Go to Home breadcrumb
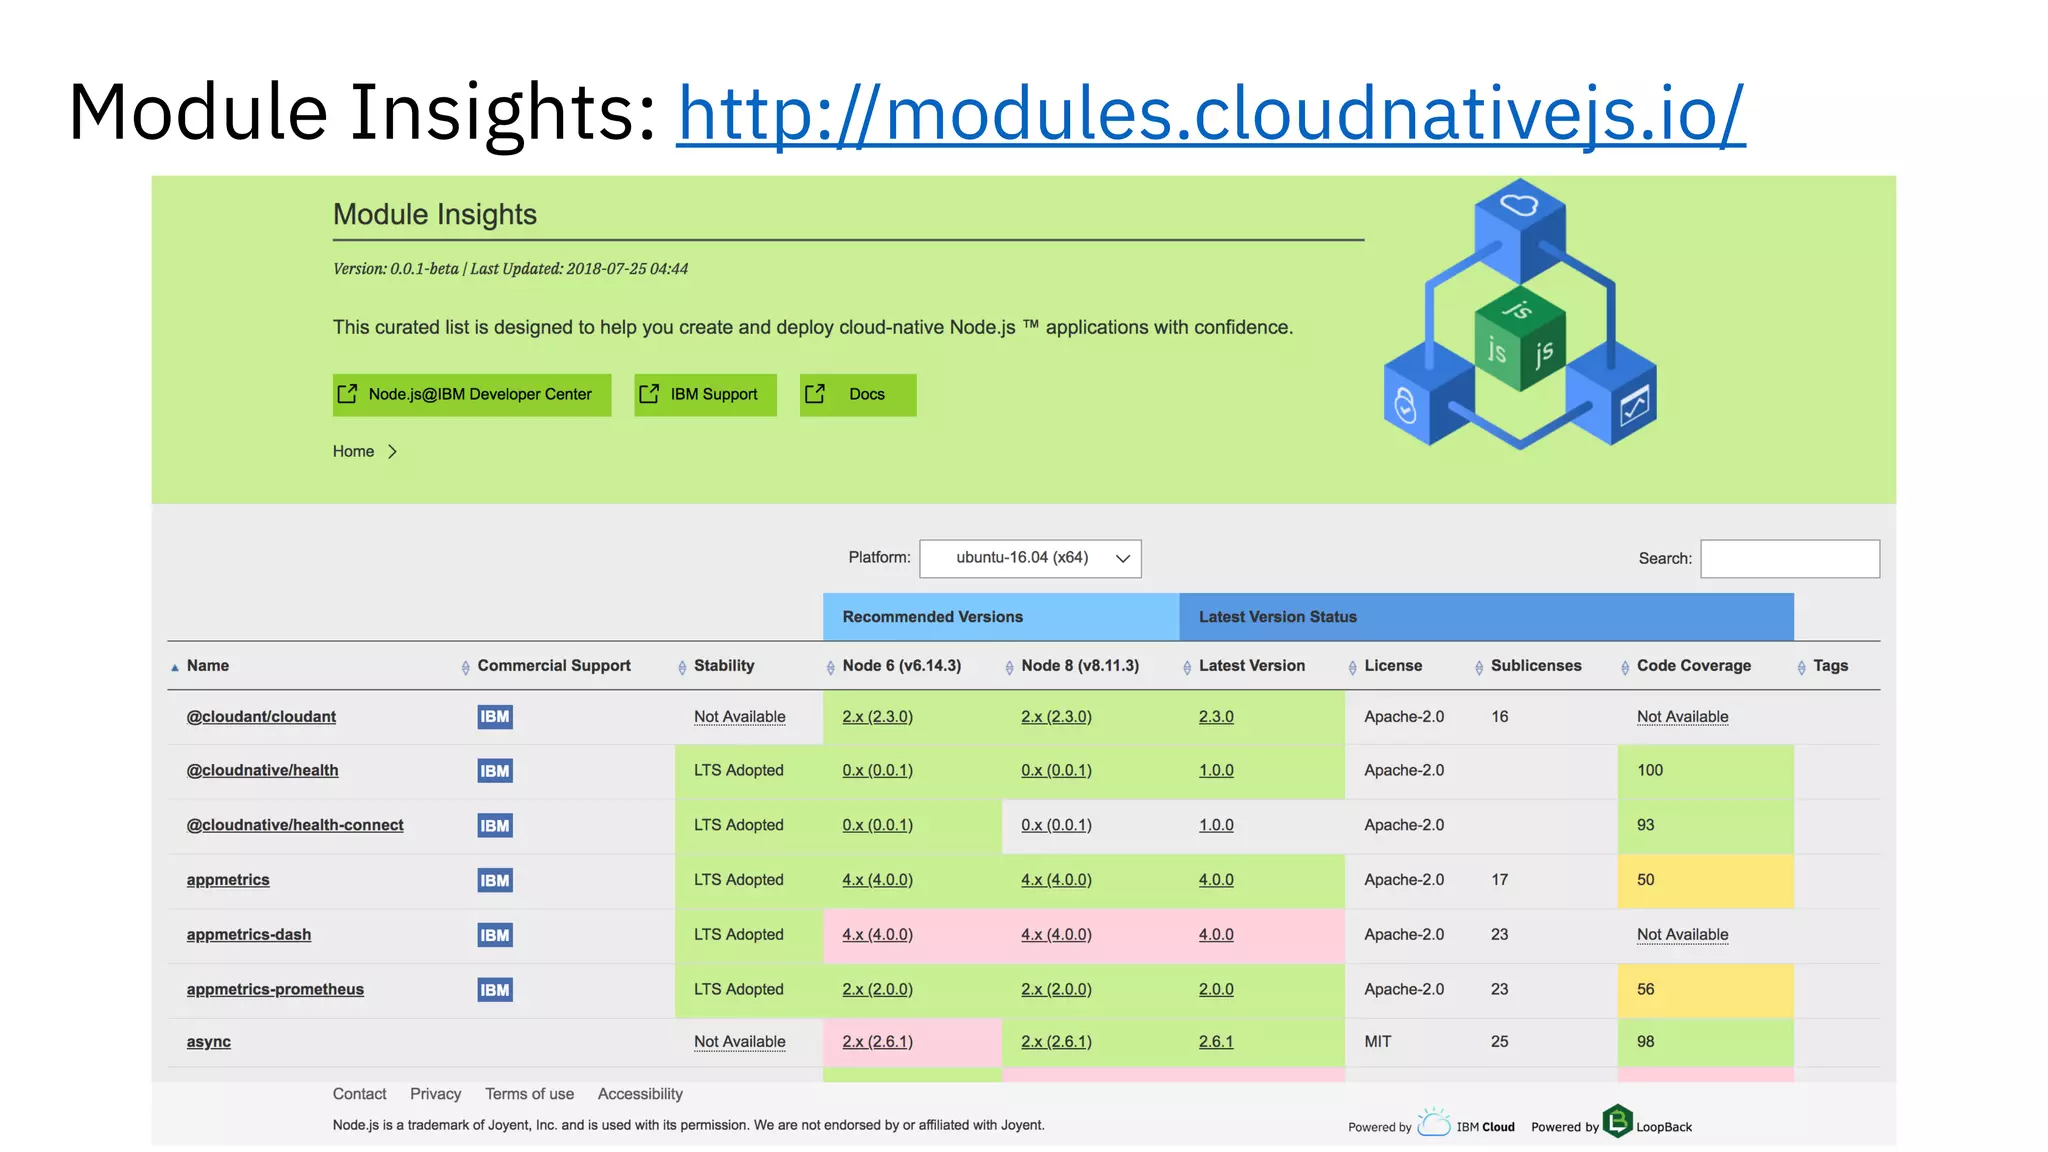The width and height of the screenshot is (2048, 1152). [353, 452]
